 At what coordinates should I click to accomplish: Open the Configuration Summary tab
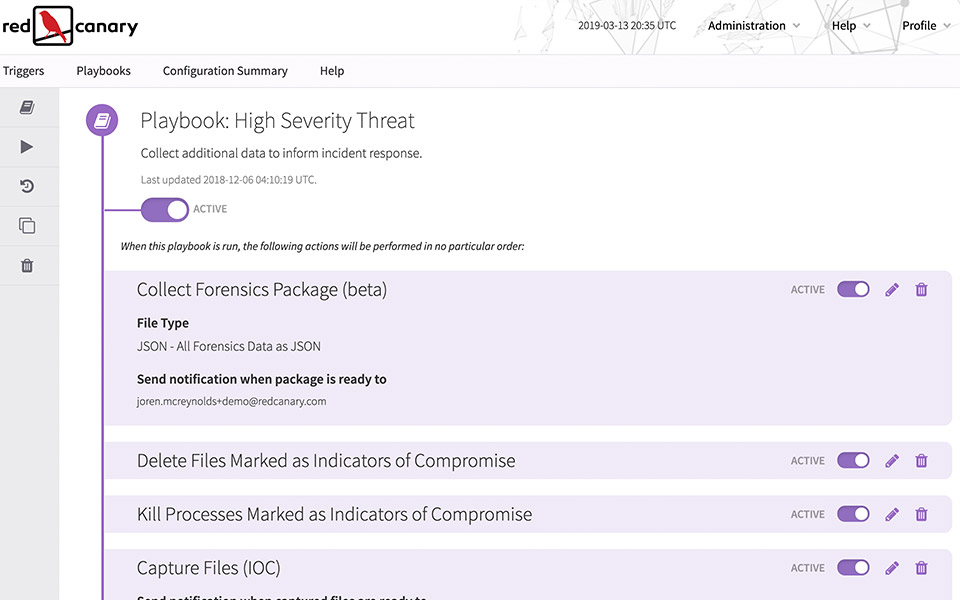click(x=225, y=71)
